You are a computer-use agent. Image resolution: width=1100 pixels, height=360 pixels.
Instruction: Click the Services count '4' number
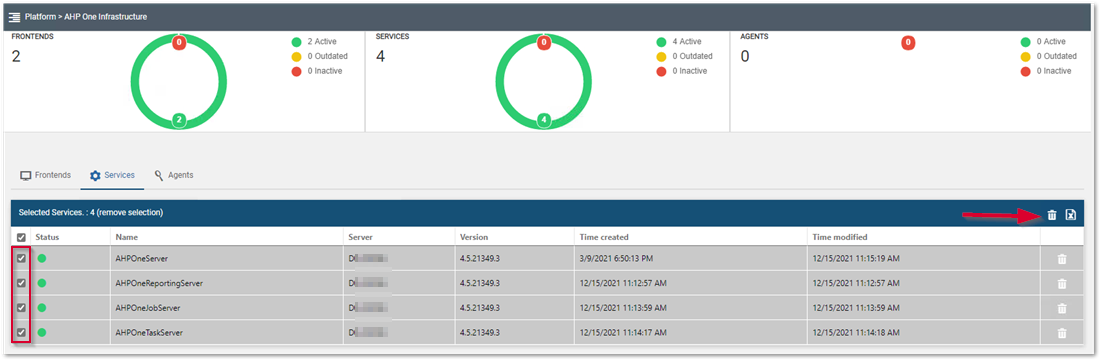380,56
